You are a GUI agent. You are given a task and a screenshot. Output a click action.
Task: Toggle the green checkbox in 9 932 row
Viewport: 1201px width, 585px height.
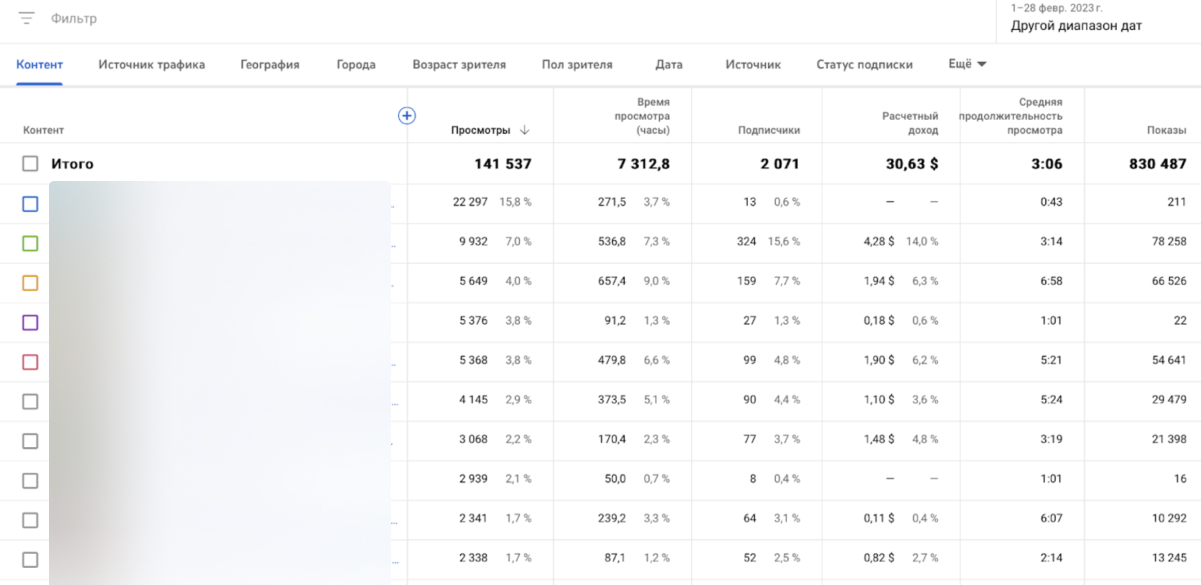(x=30, y=243)
